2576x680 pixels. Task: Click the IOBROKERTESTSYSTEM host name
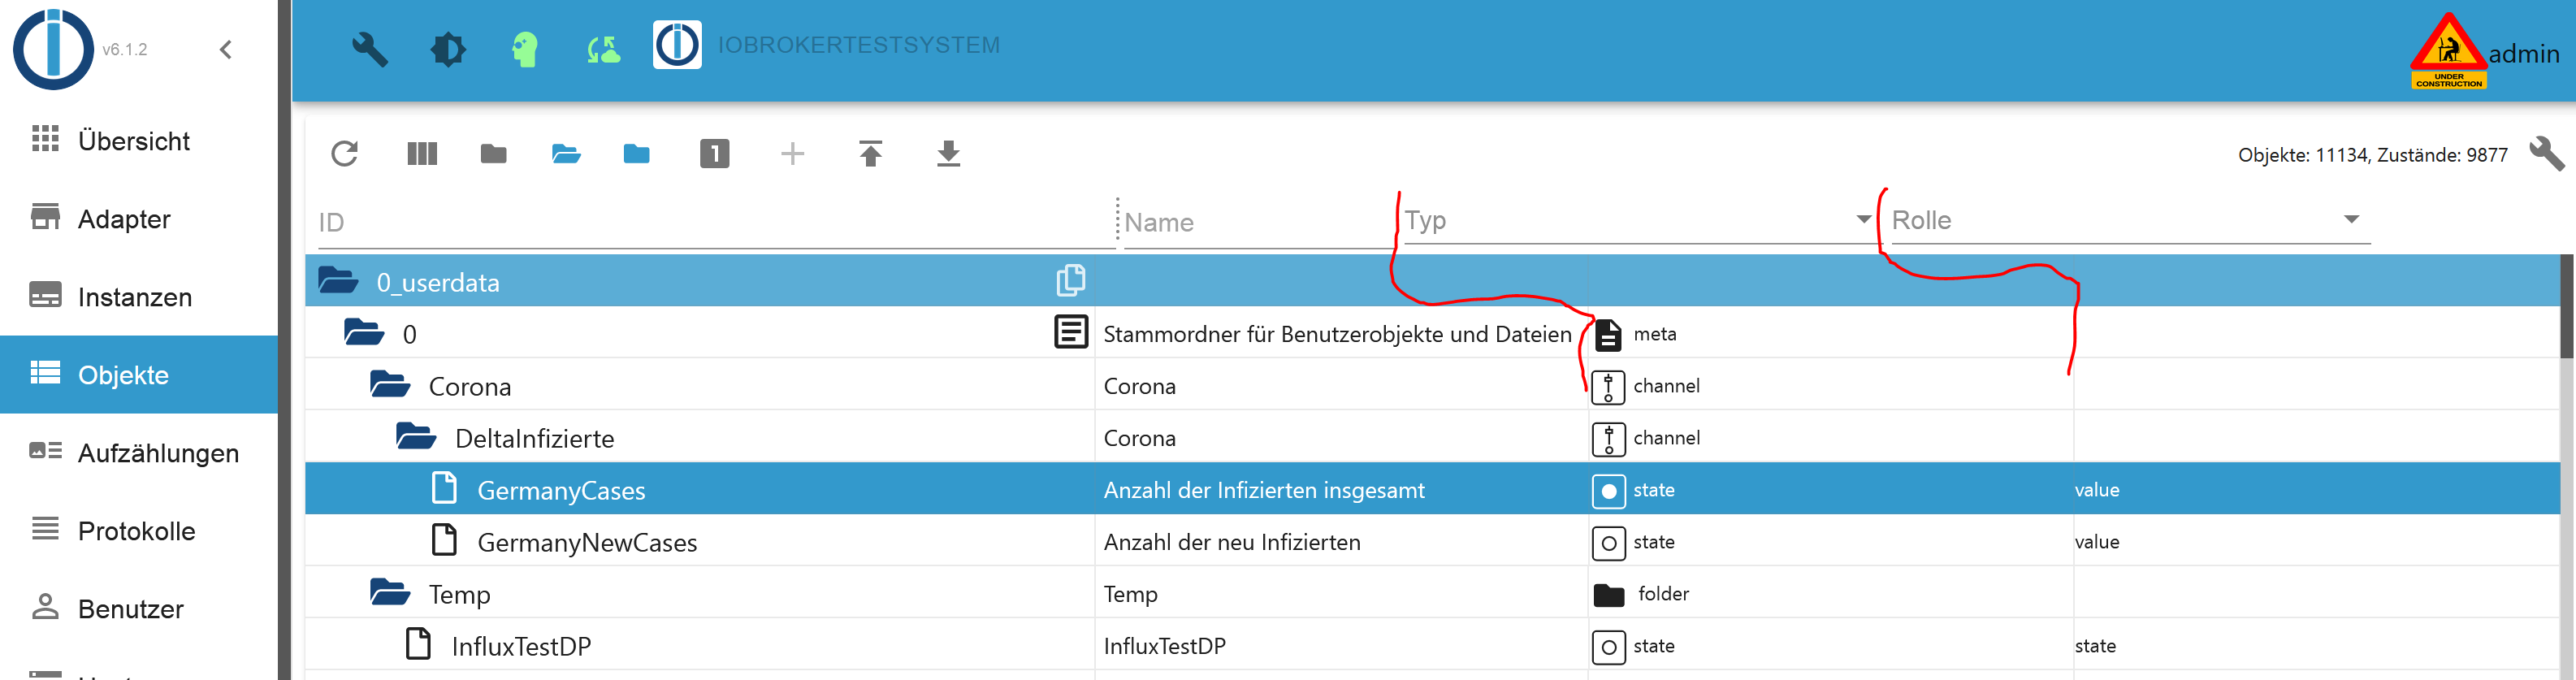coord(858,45)
